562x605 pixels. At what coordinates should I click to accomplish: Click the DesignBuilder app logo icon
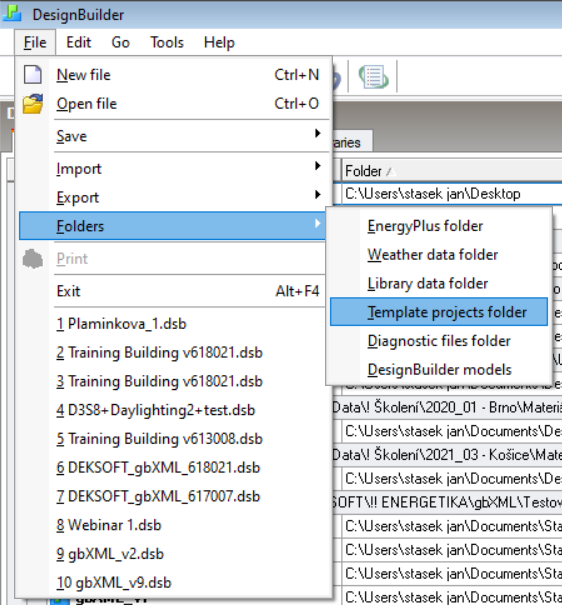(x=12, y=14)
